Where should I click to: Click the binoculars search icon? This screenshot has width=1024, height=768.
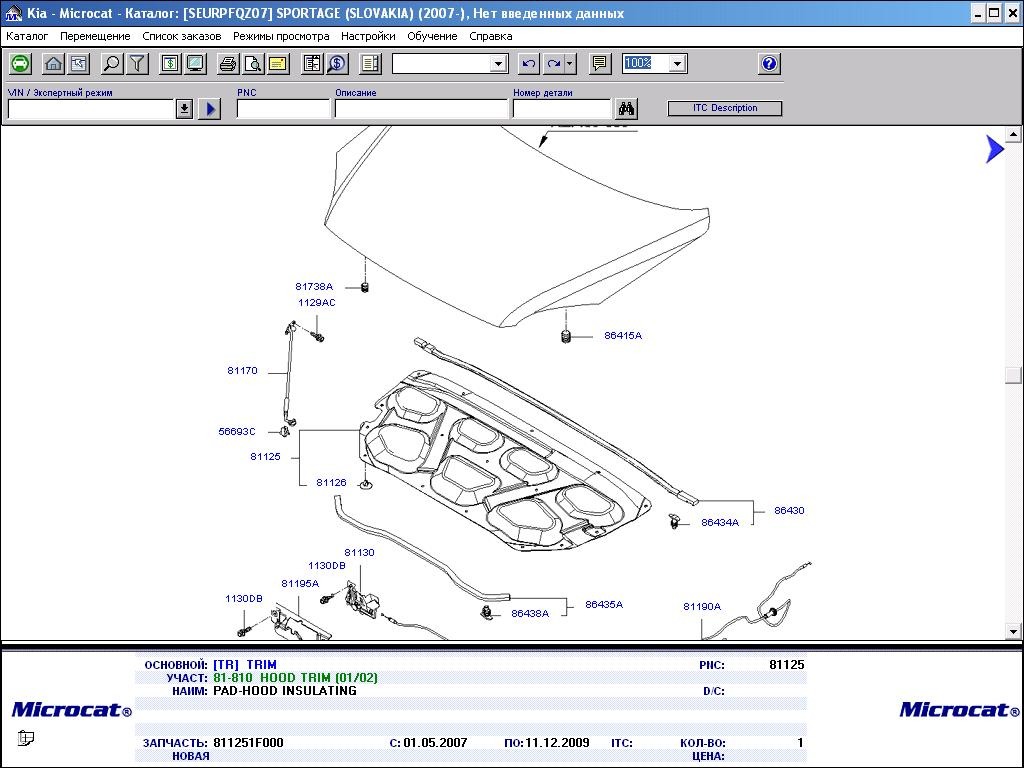tap(626, 108)
